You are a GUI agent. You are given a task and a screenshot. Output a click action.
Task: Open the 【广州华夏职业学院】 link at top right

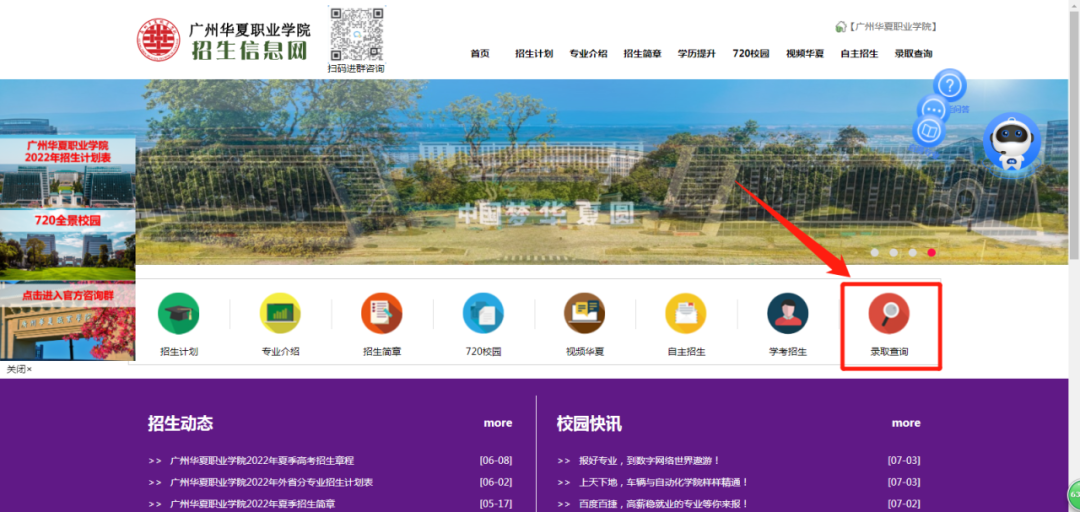(x=892, y=27)
